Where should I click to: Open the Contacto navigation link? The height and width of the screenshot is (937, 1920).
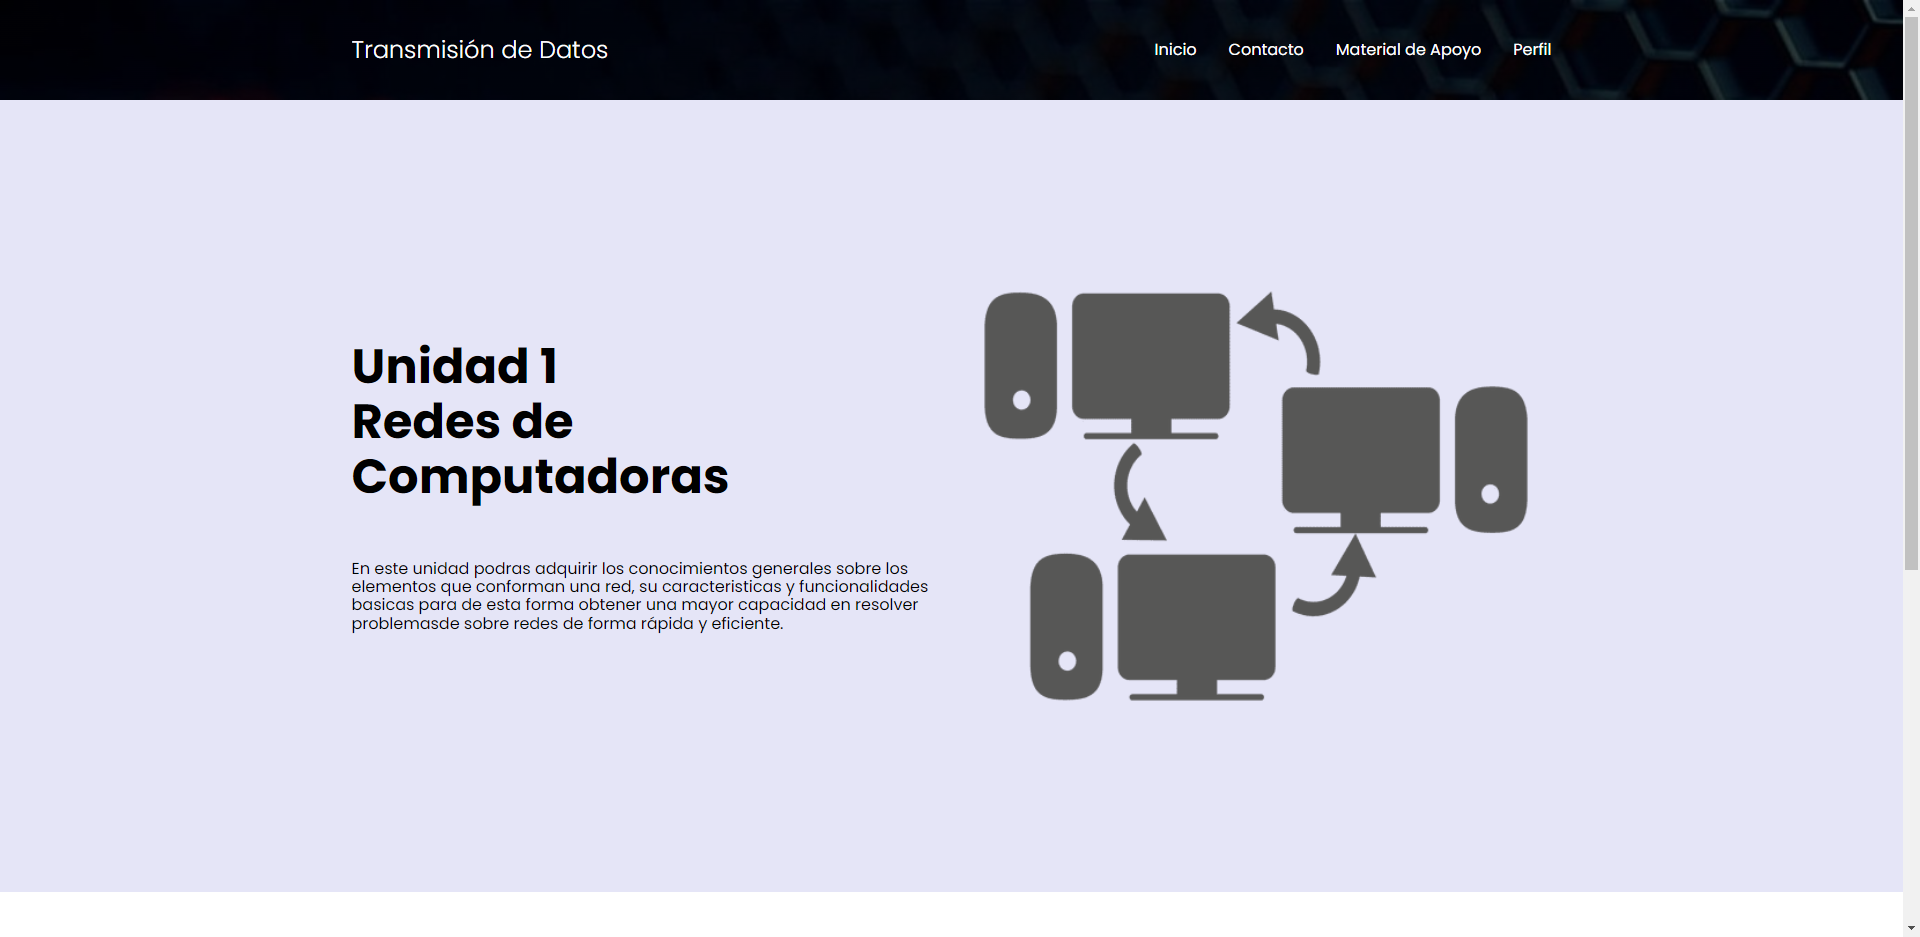1265,49
